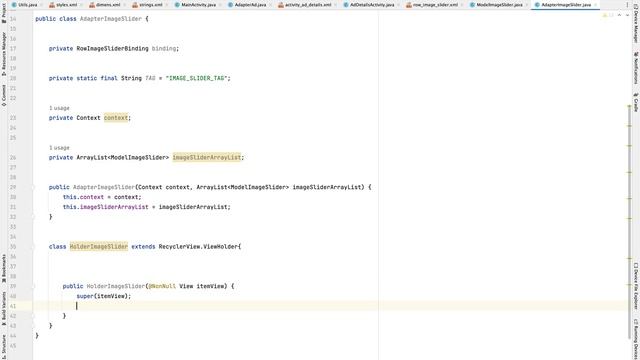Open the Notifications side panel

coord(636,68)
